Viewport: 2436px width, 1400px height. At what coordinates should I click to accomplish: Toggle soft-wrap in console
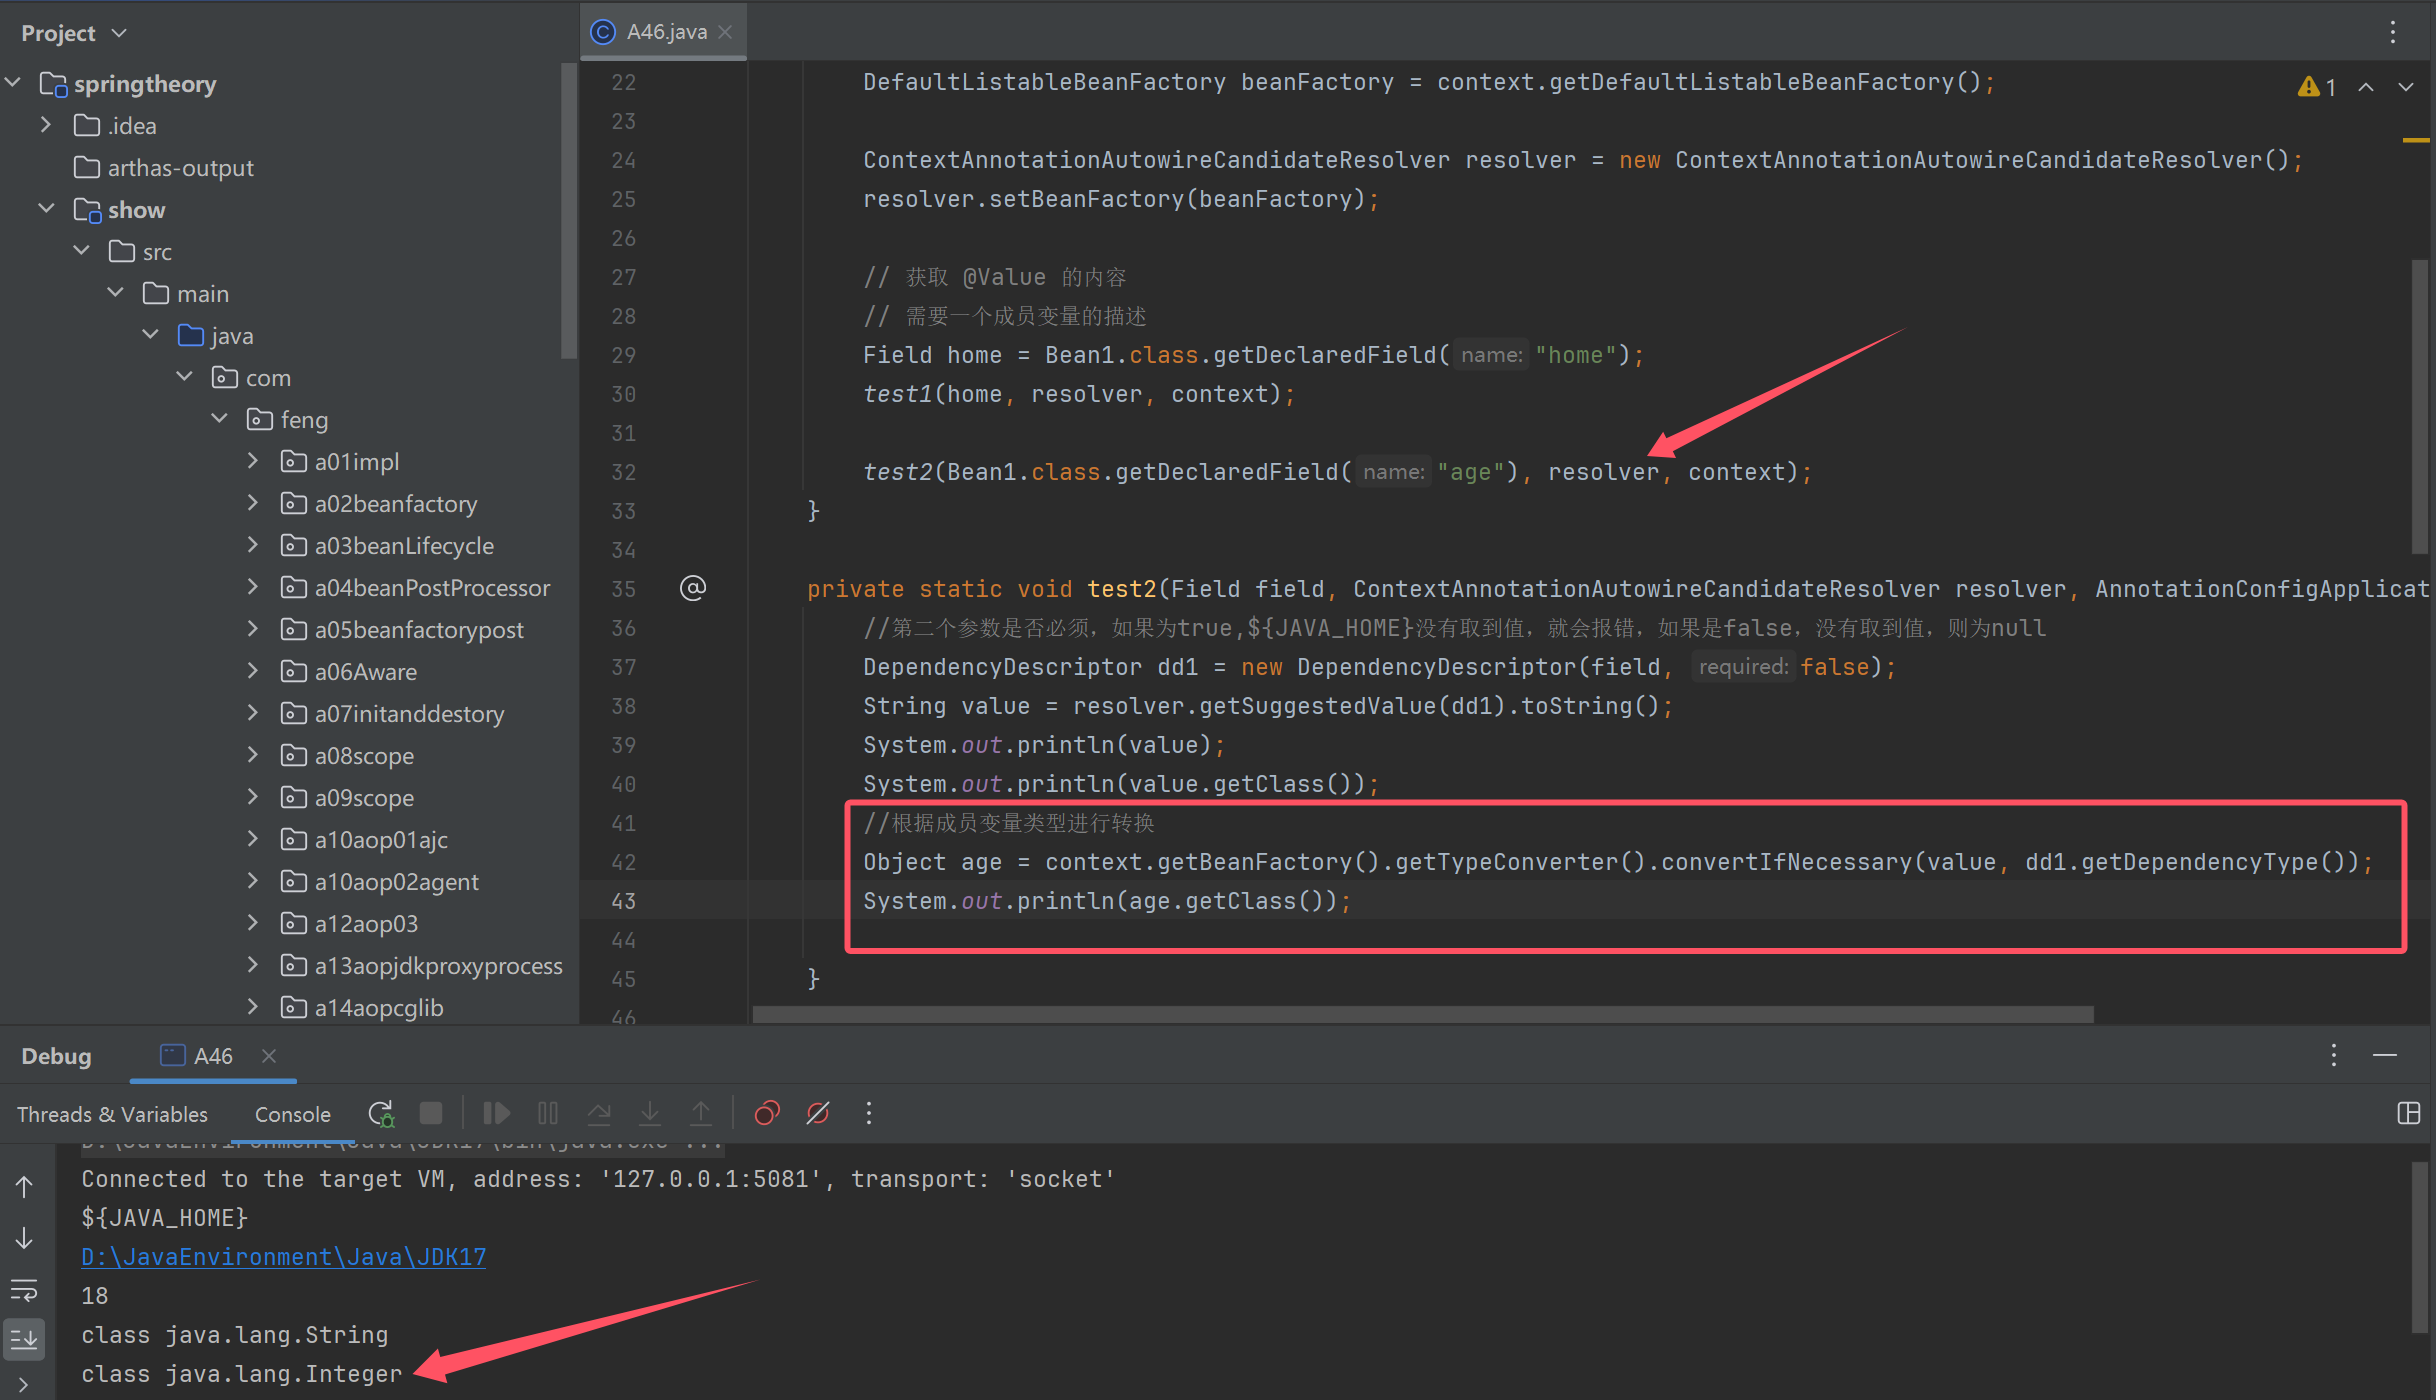(24, 1289)
